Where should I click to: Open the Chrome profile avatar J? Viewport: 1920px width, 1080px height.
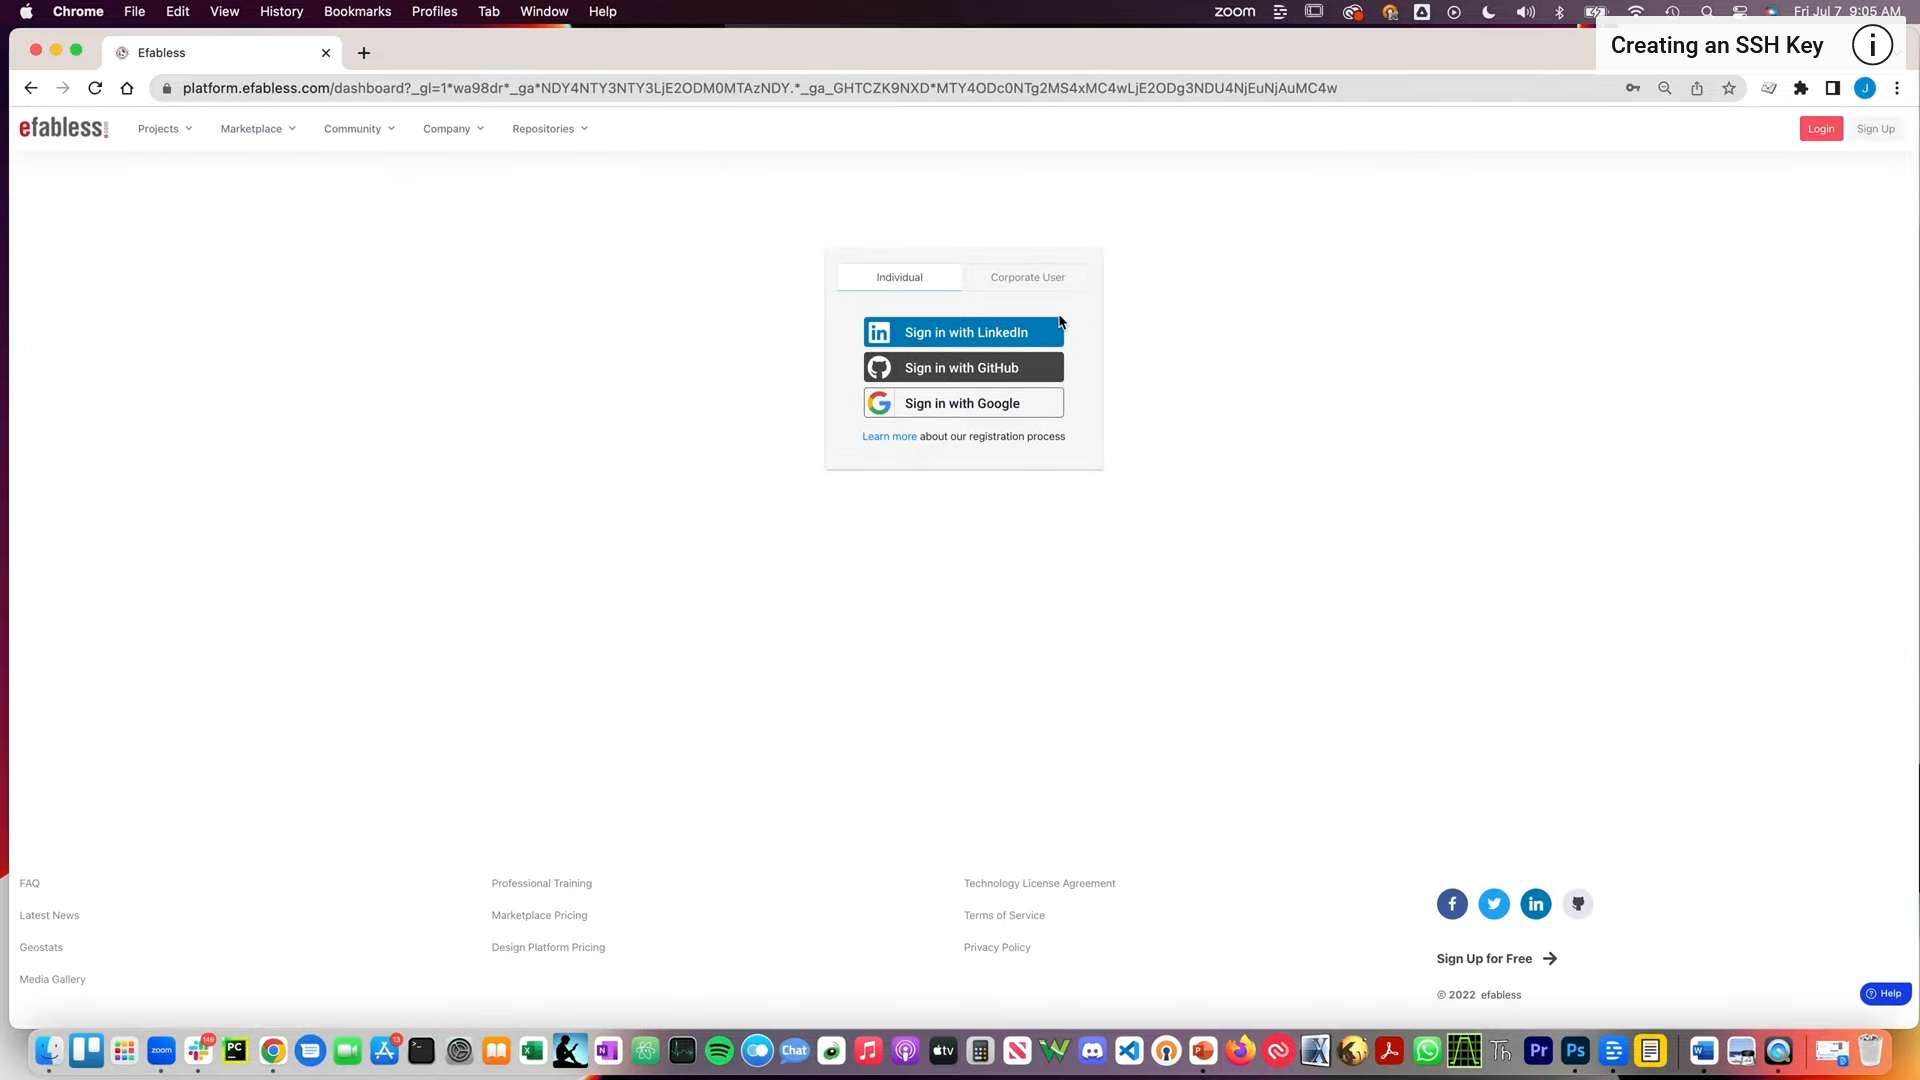pos(1865,88)
